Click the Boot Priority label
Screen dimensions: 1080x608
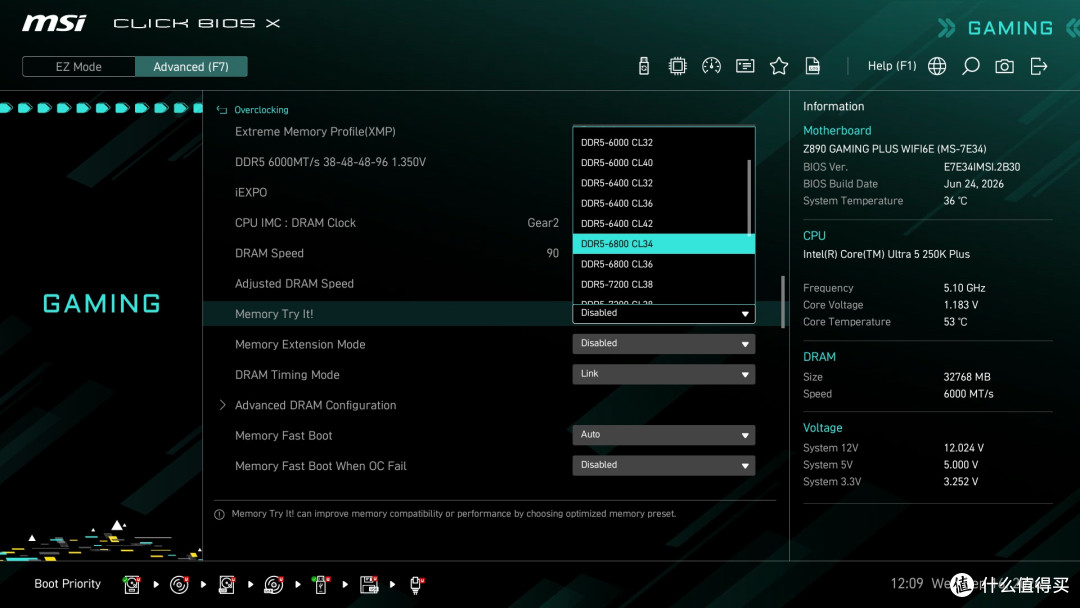click(x=68, y=584)
